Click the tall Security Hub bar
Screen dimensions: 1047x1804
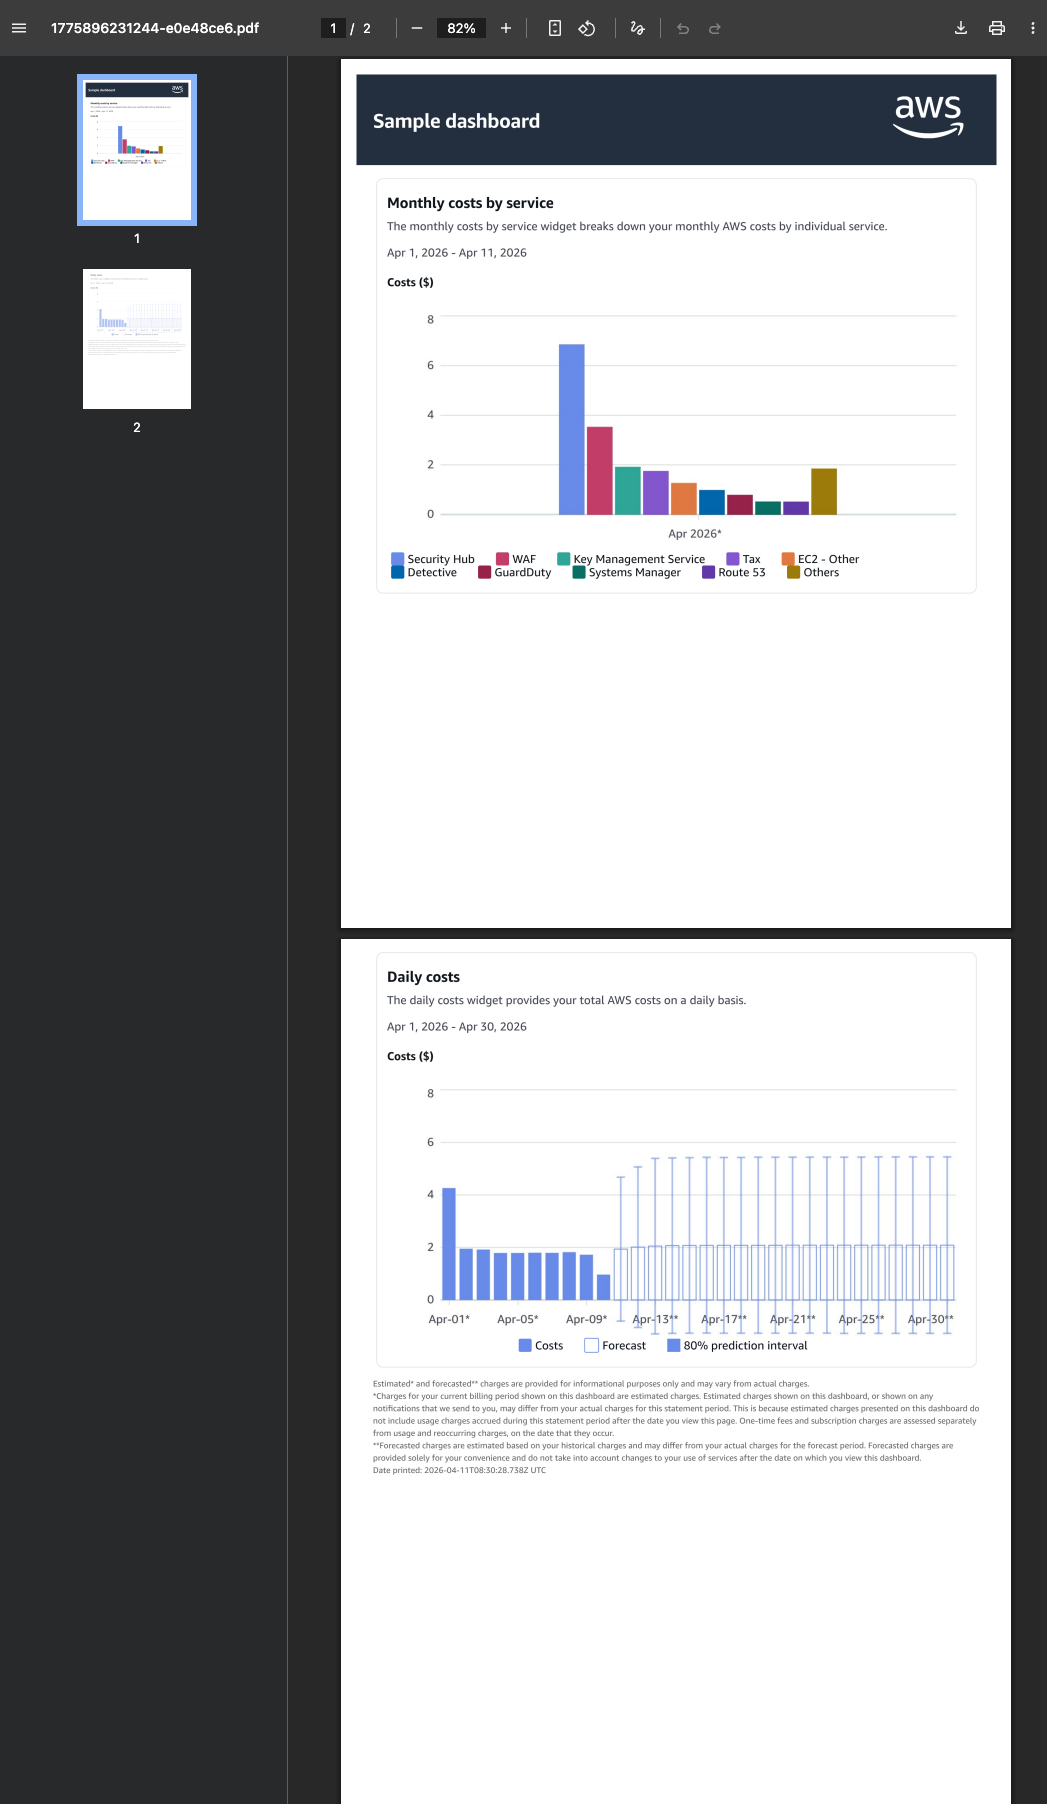[571, 429]
